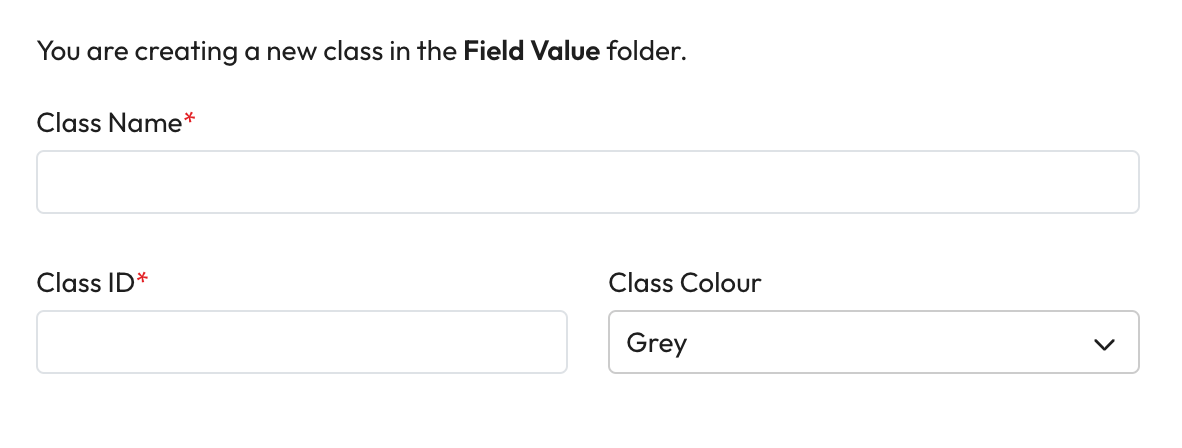Click the empty middle of the Grey combo box
The height and width of the screenshot is (448, 1182).
pyautogui.click(x=880, y=343)
